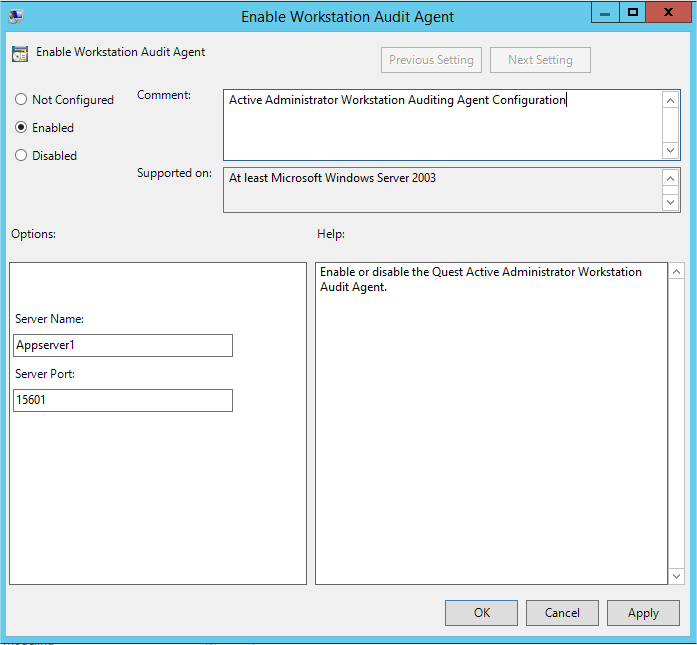697x645 pixels.
Task: Click the 'Supported on:' label
Action: (x=174, y=173)
